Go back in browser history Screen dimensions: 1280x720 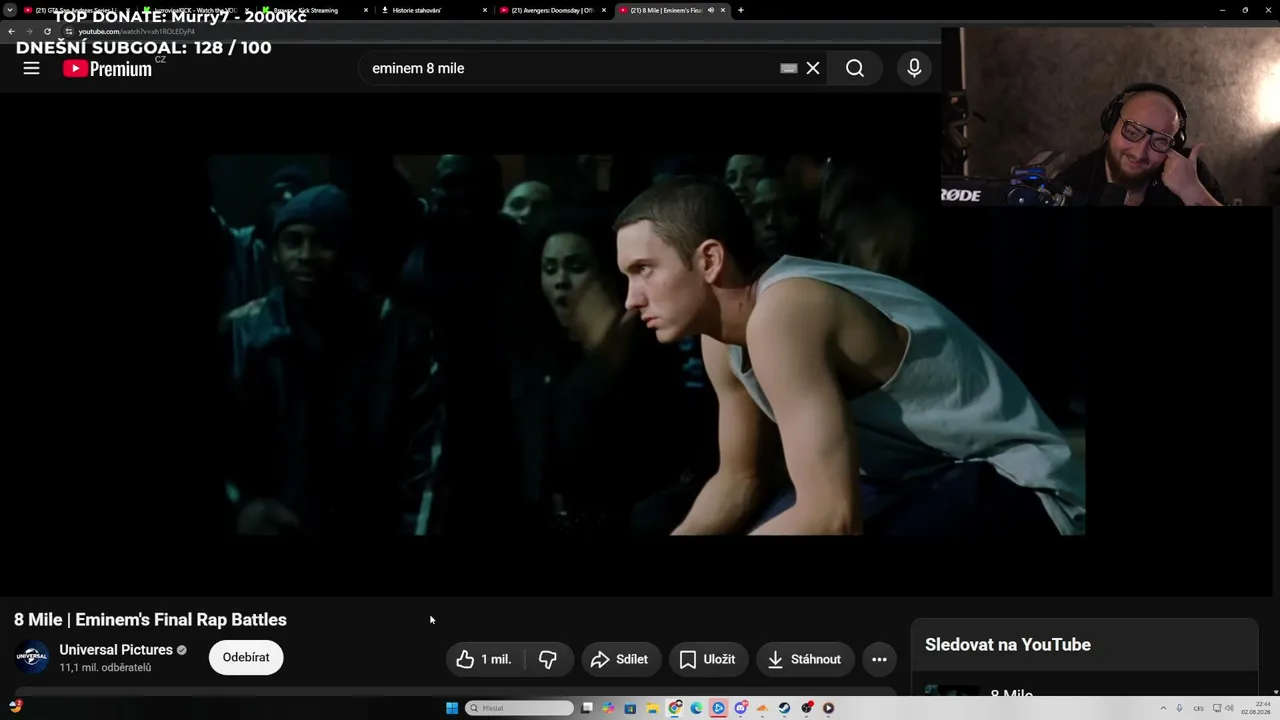pos(11,31)
